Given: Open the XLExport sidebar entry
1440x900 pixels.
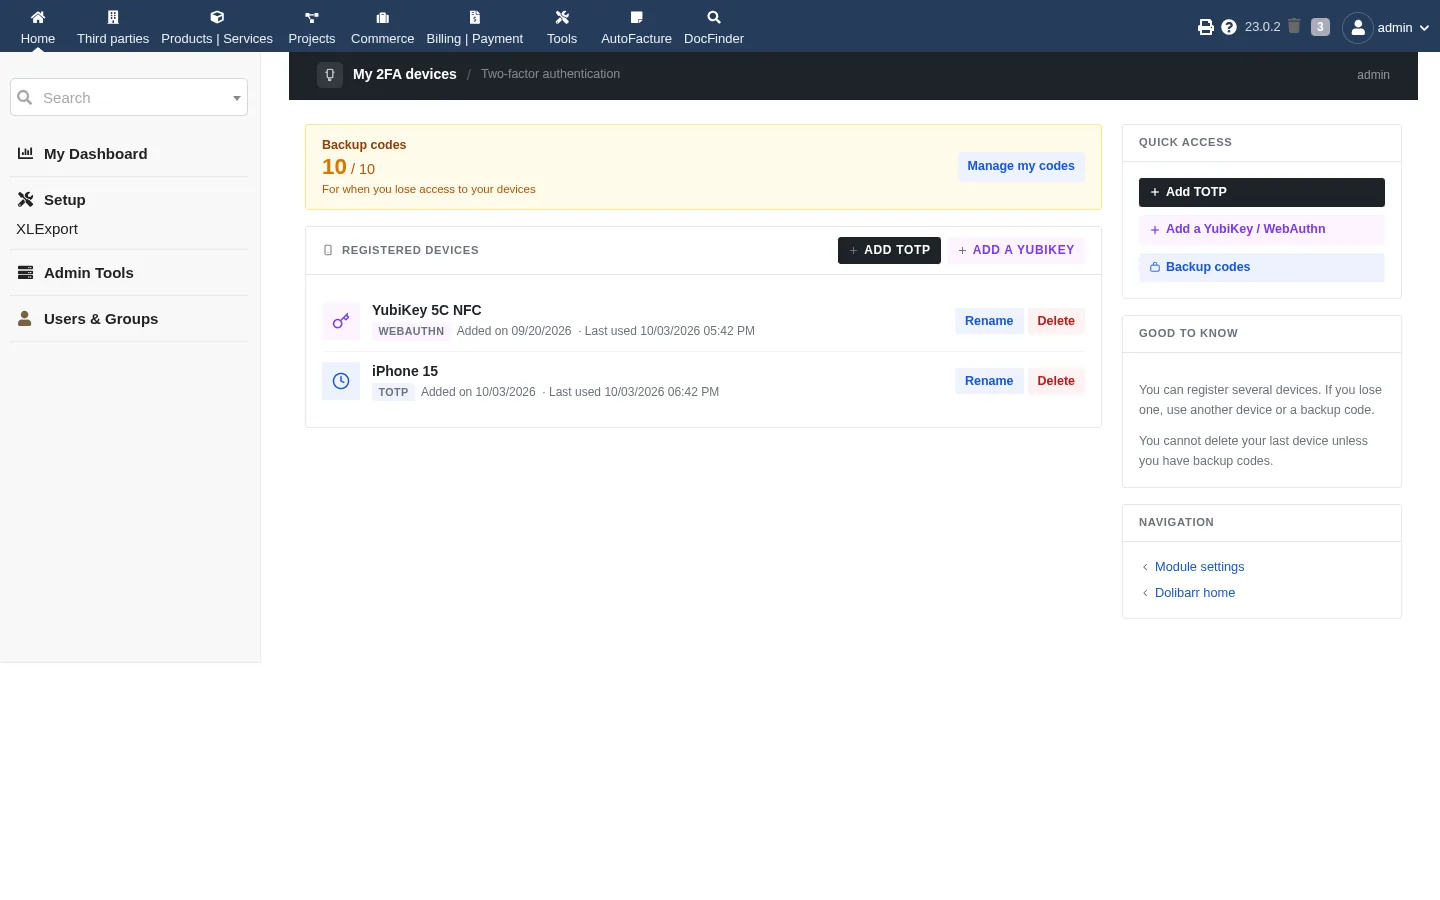Looking at the screenshot, I should coord(47,229).
